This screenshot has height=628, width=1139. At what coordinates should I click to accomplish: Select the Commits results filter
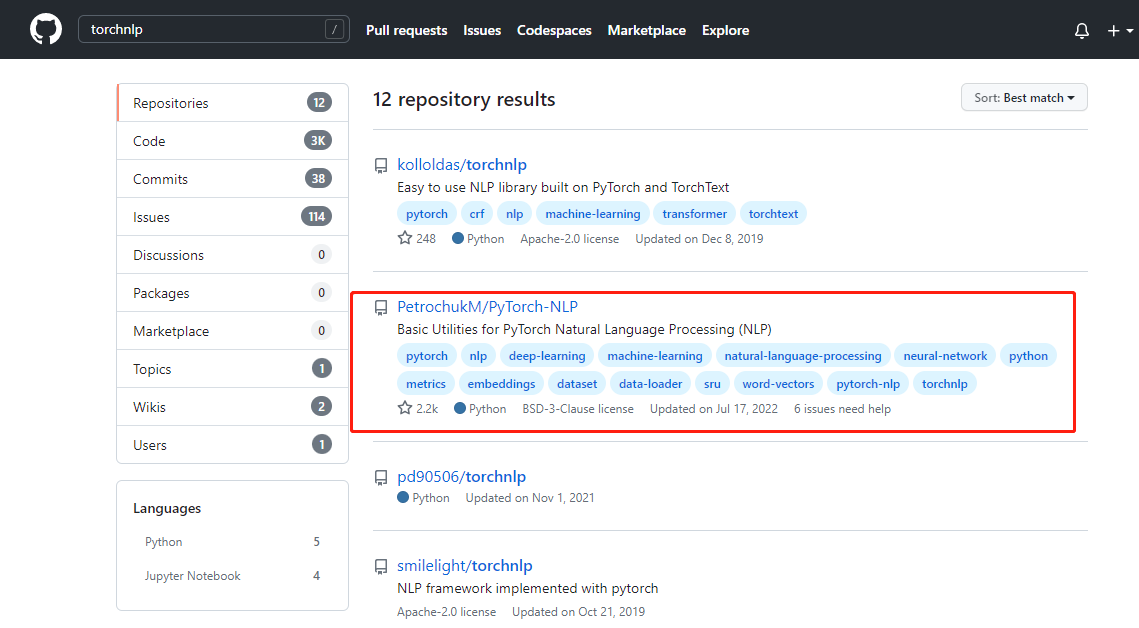click(x=232, y=179)
